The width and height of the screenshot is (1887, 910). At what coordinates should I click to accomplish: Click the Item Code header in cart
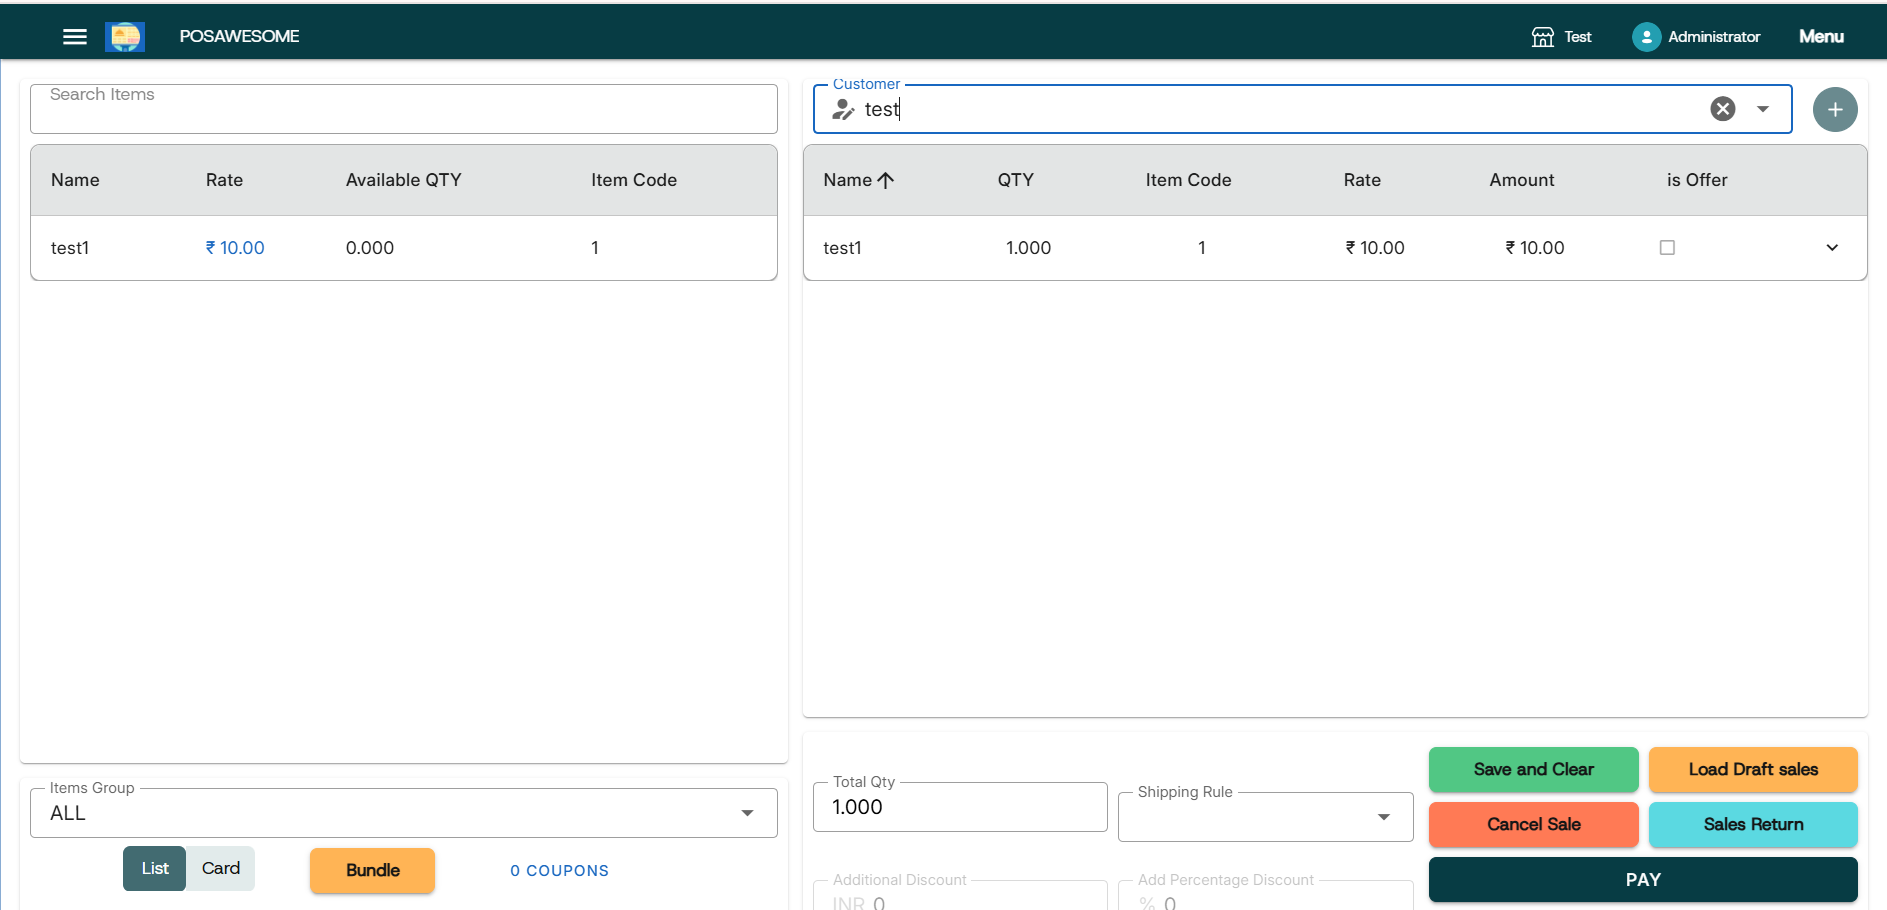tap(1188, 180)
